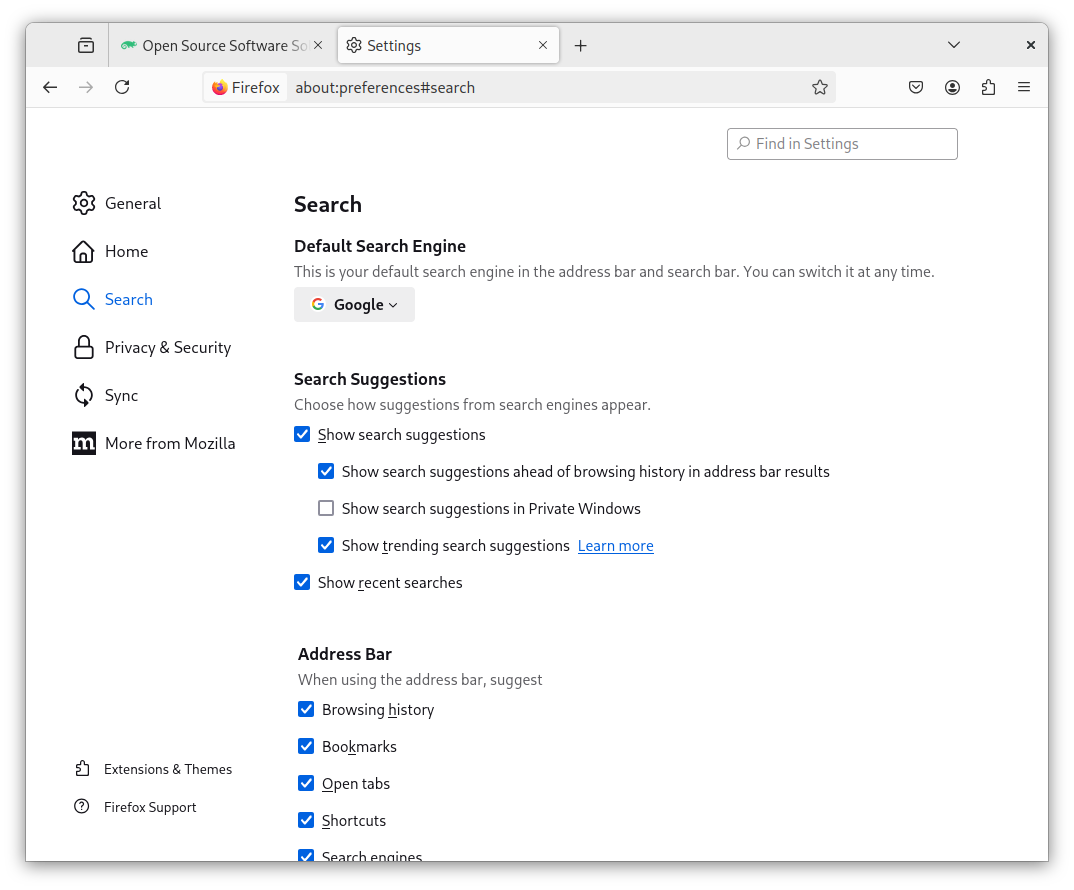Go back with the back arrow
1074x890 pixels.
tap(50, 87)
